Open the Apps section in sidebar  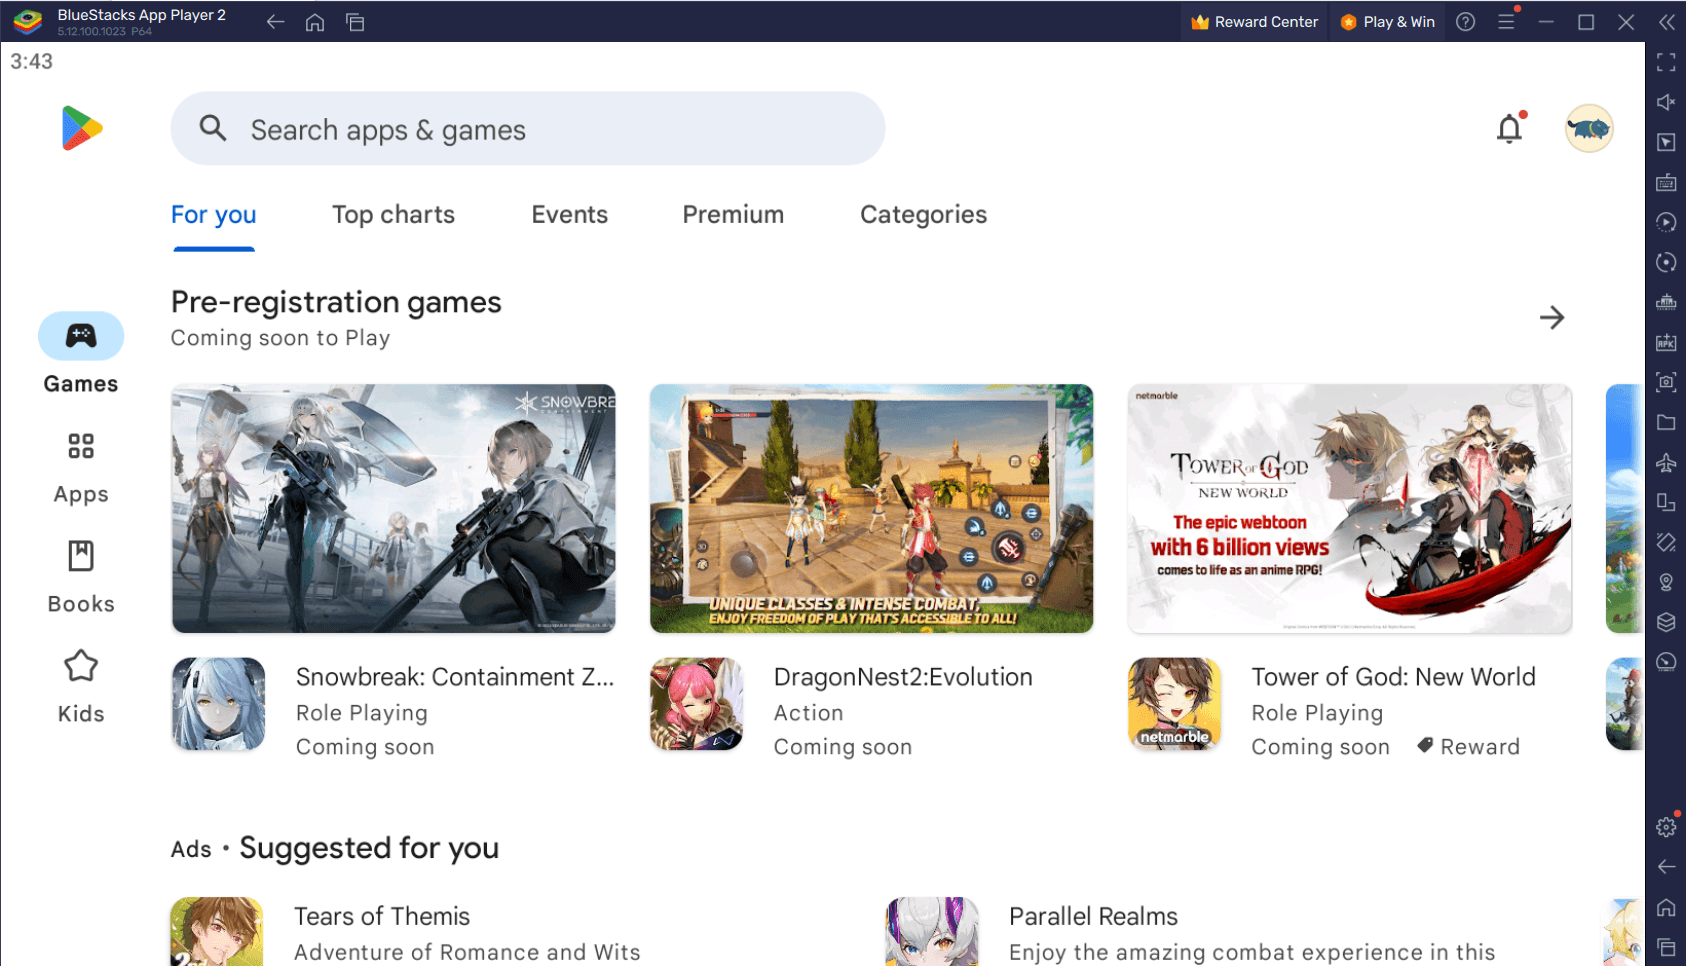pyautogui.click(x=81, y=468)
